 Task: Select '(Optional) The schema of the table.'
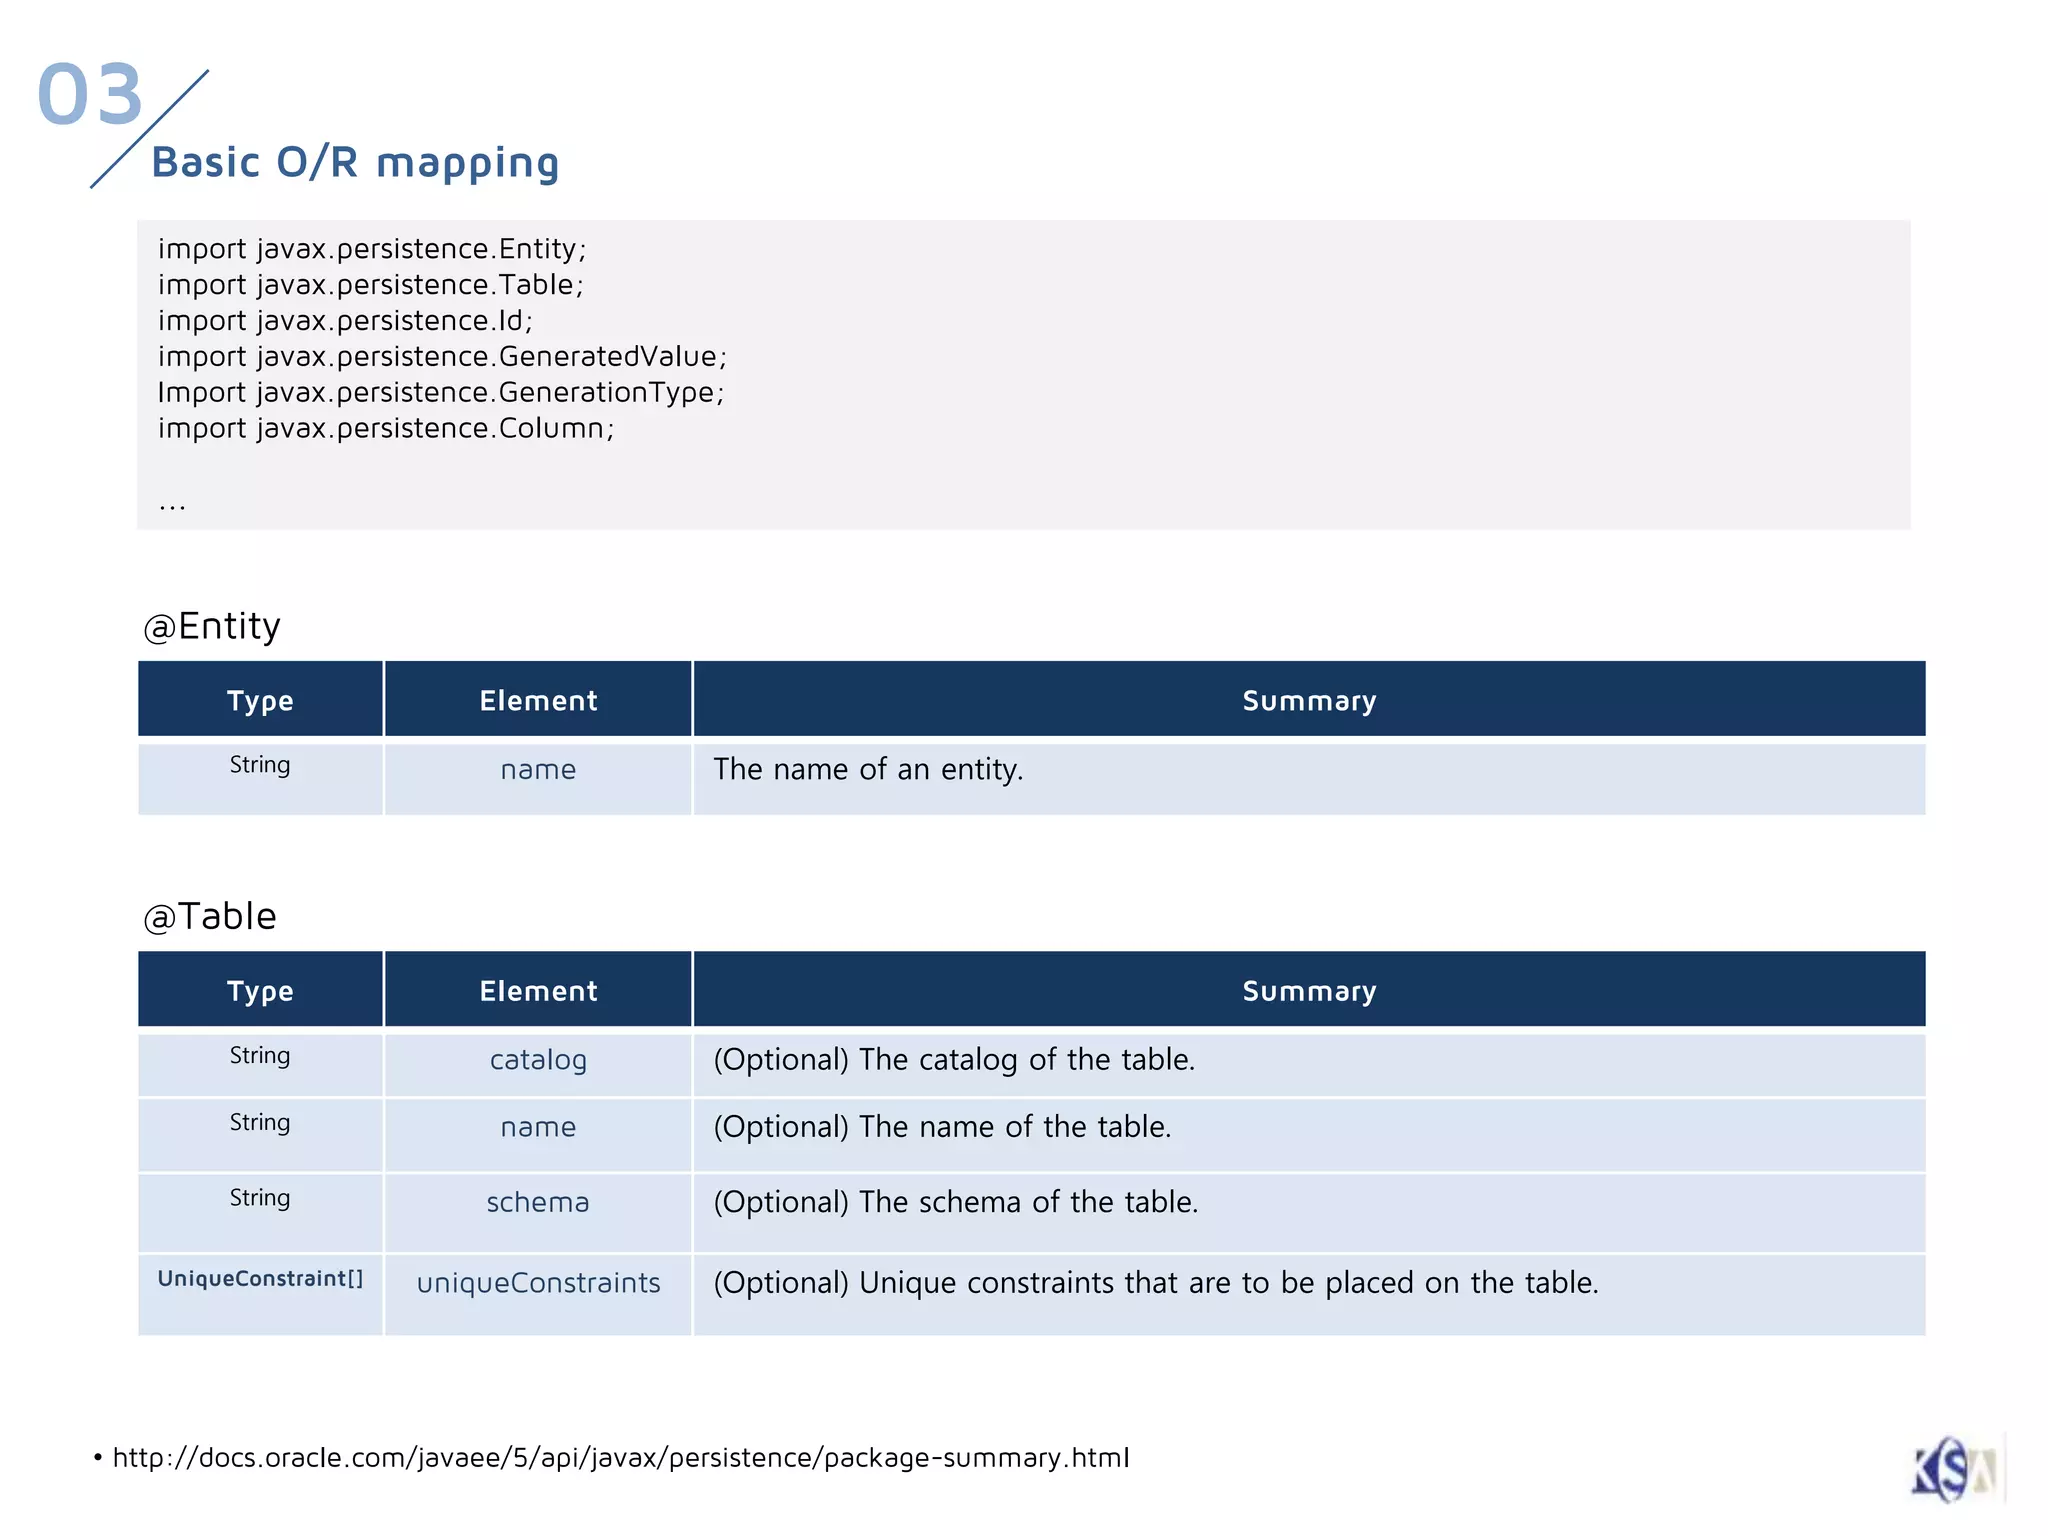pyautogui.click(x=956, y=1202)
